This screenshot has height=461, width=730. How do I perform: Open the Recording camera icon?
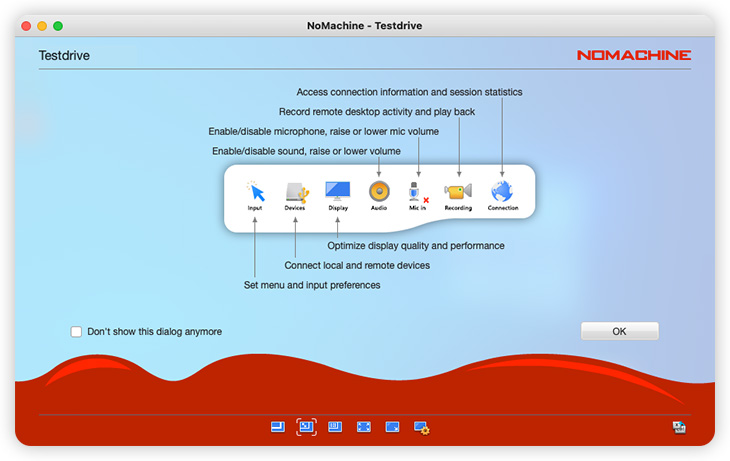(458, 193)
